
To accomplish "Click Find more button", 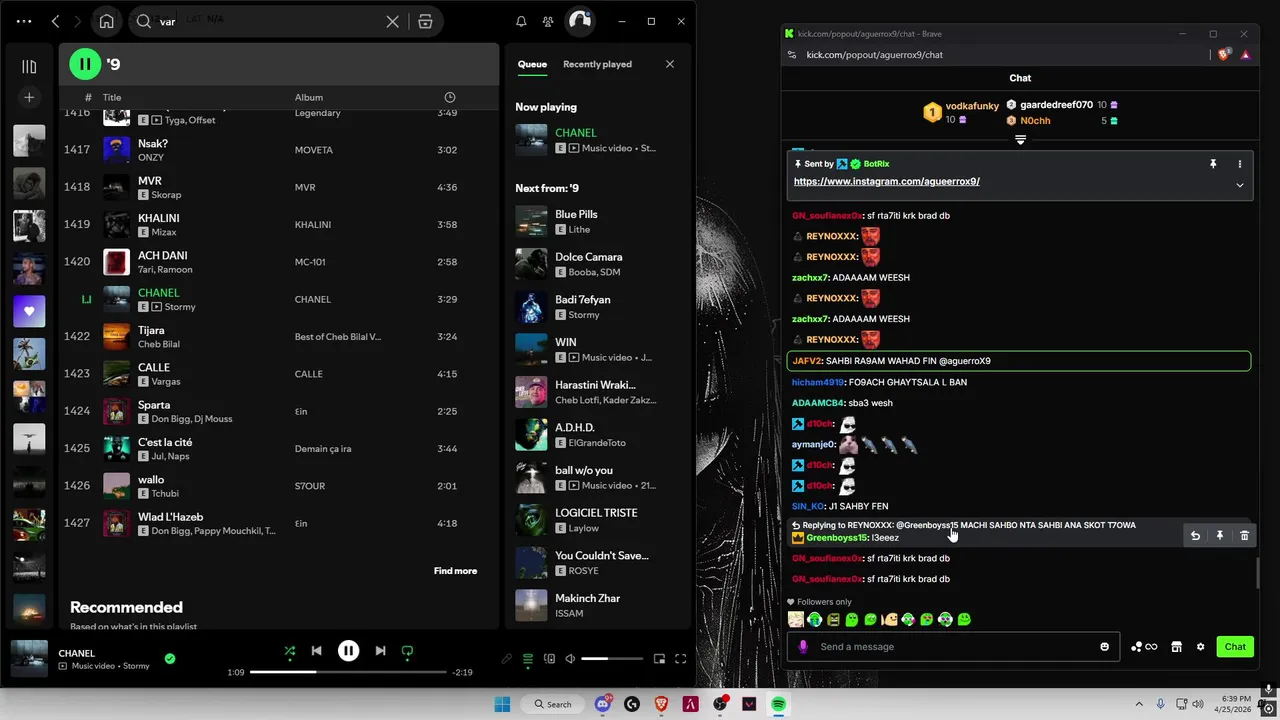I will point(455,571).
